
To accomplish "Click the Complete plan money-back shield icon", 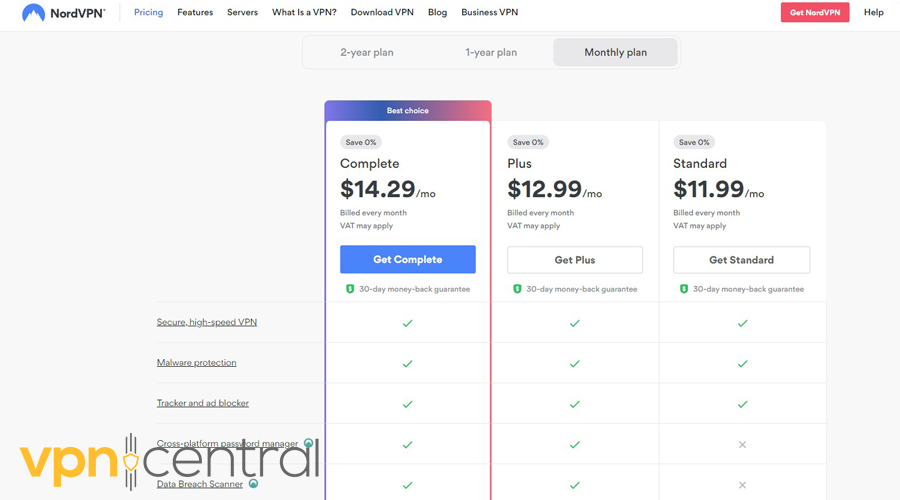I will click(350, 289).
